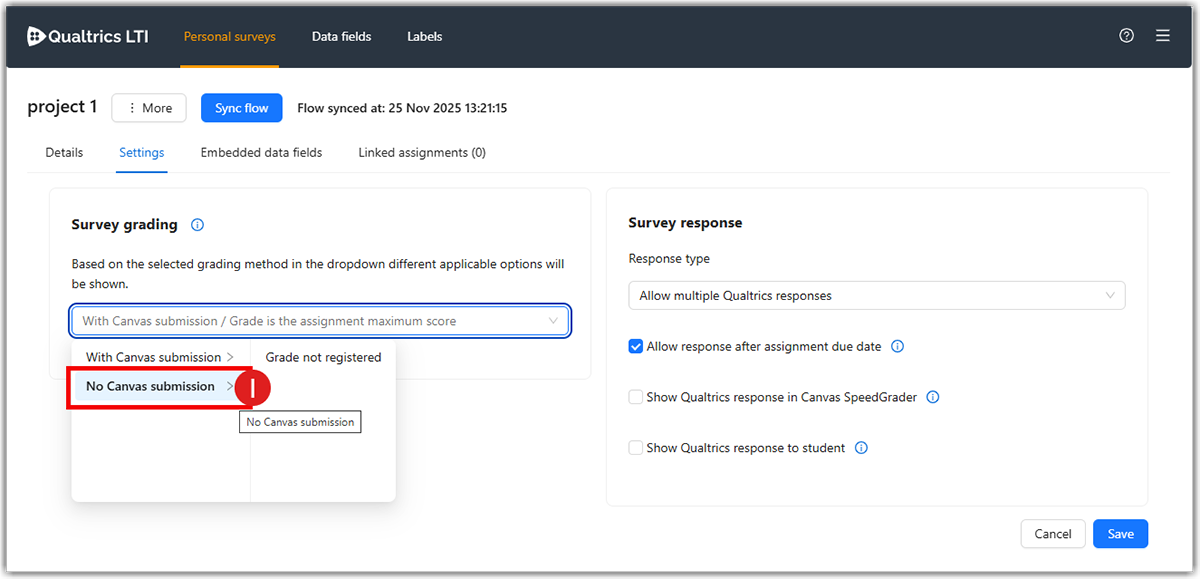Disable Allow response after assignment due date
This screenshot has height=579, width=1200.
tap(635, 347)
